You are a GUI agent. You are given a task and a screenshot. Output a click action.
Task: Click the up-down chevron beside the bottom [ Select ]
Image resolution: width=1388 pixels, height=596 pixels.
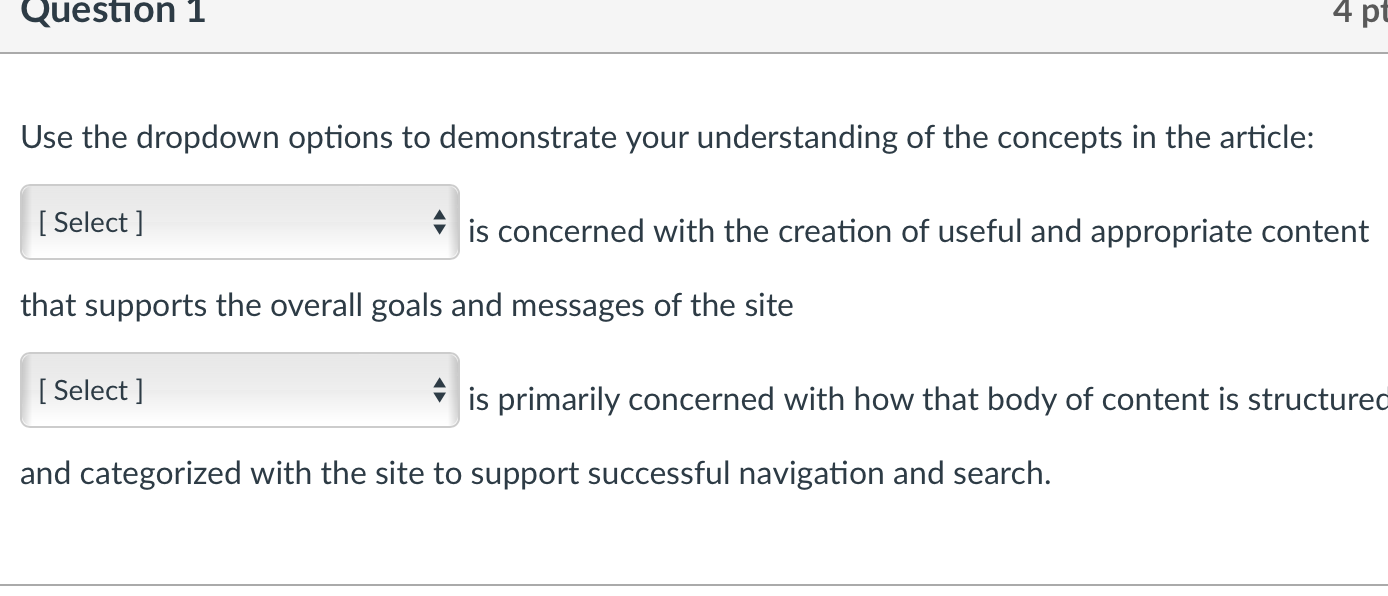click(x=439, y=390)
